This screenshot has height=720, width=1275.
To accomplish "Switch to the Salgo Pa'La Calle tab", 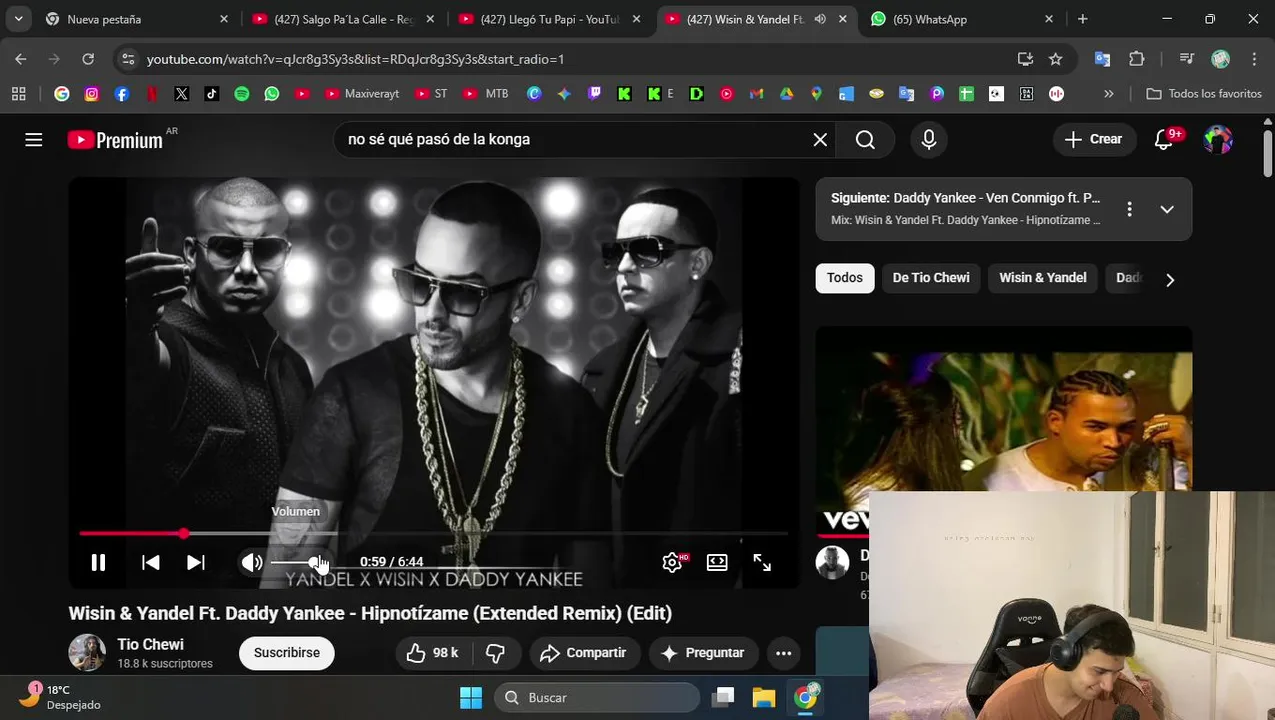I will point(342,19).
